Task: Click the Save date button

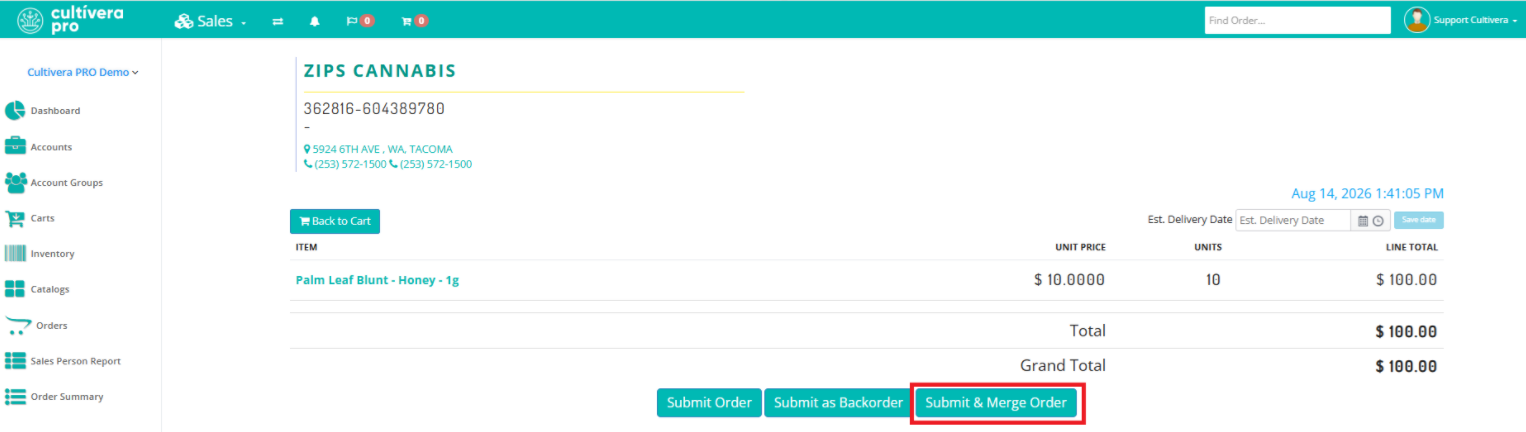Action: 1419,221
